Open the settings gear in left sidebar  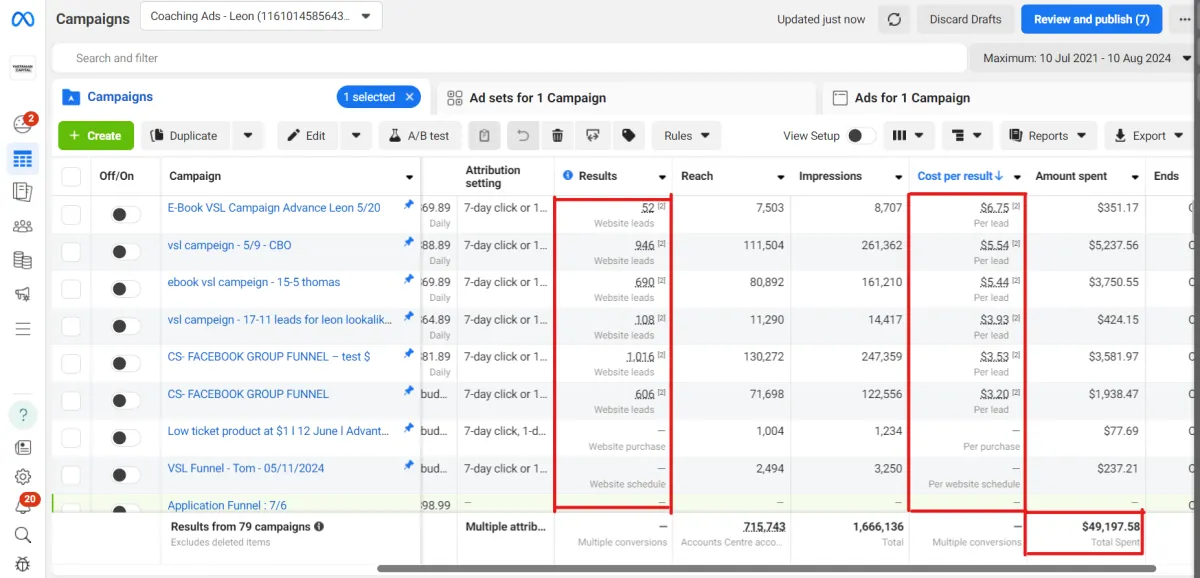[x=22, y=477]
